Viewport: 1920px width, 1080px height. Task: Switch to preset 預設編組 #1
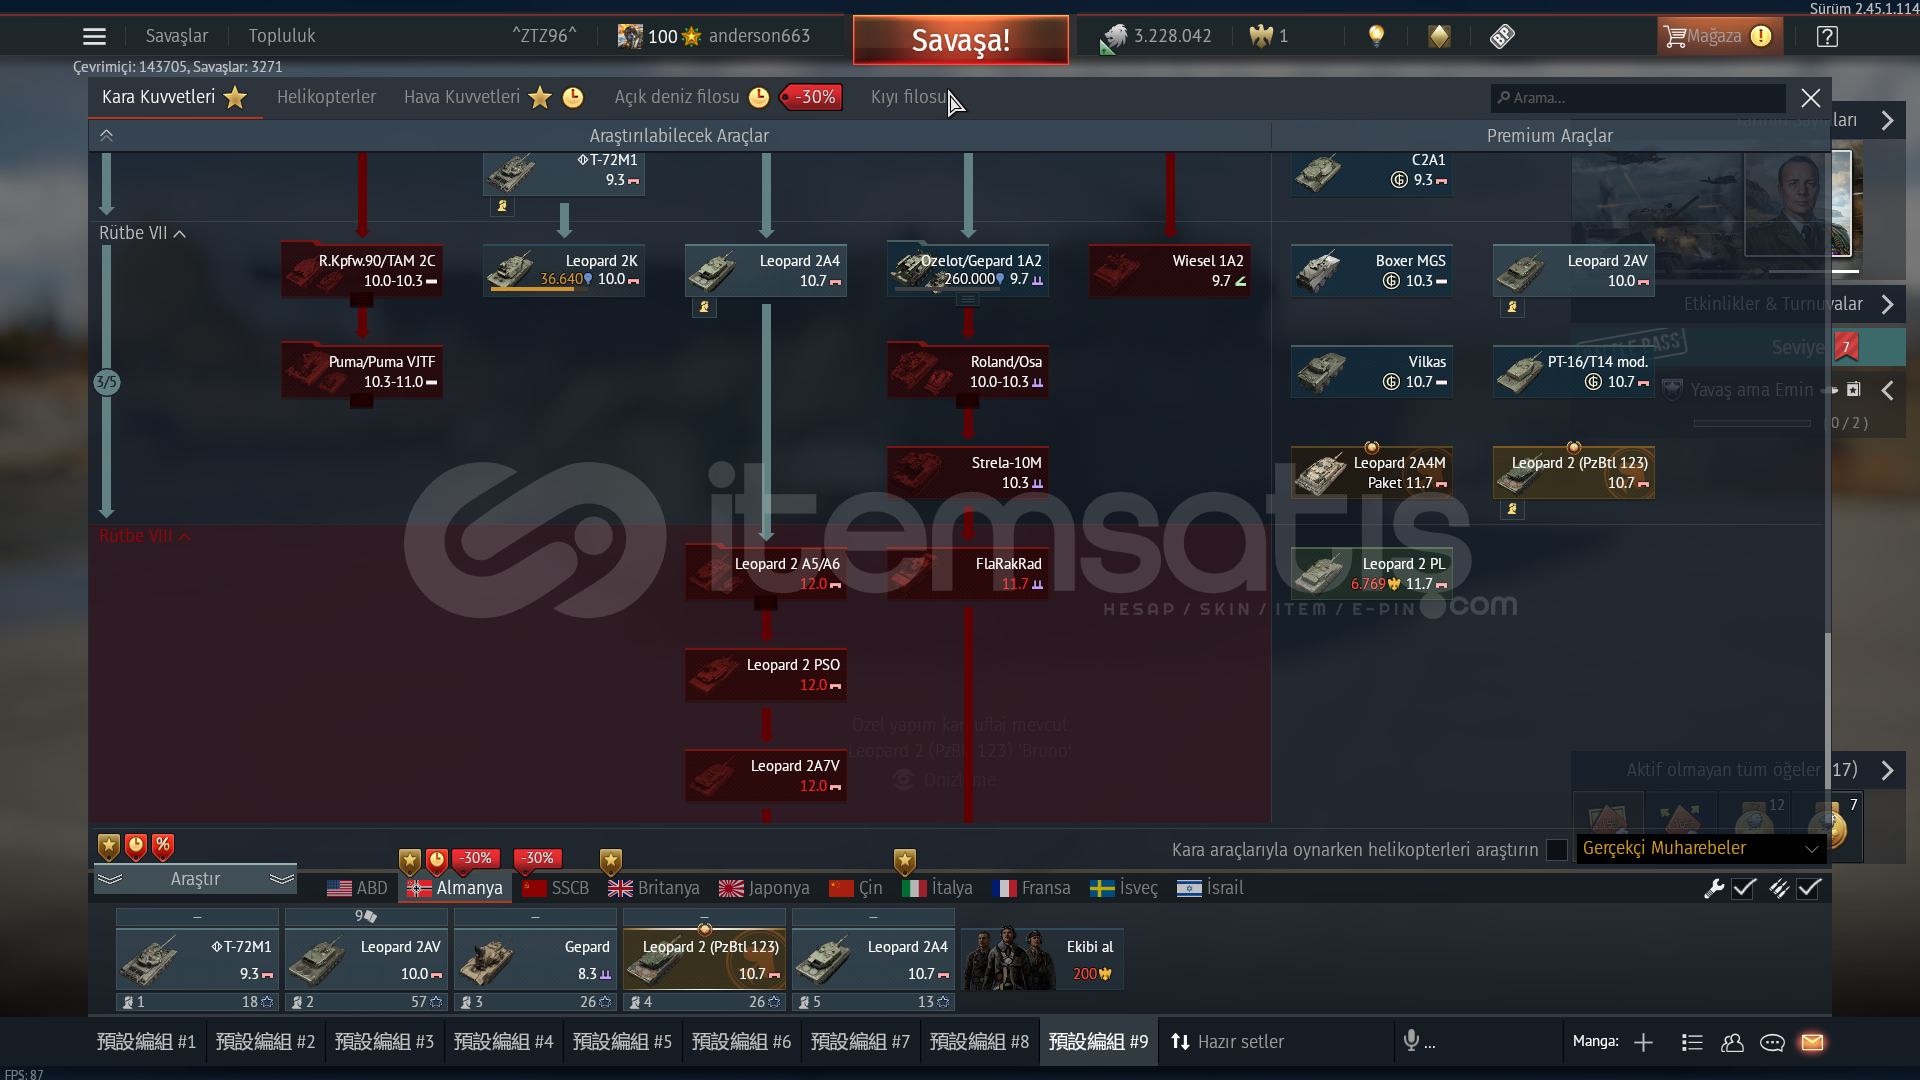tap(146, 1042)
